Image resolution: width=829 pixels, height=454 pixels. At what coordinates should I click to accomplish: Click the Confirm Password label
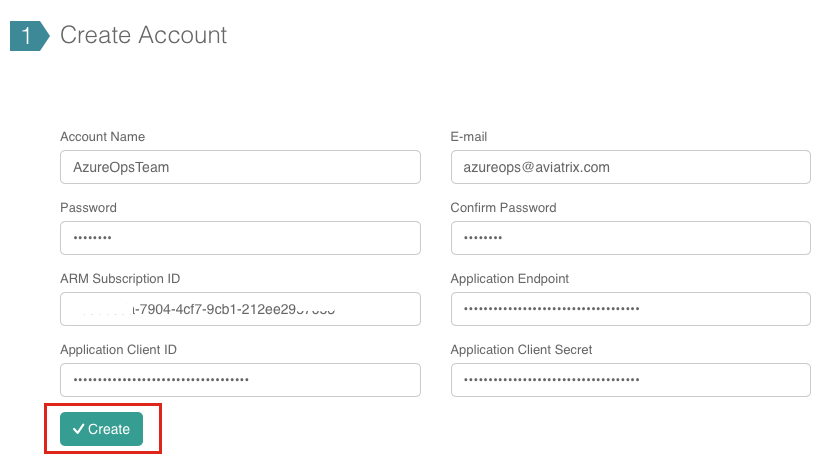pyautogui.click(x=503, y=208)
